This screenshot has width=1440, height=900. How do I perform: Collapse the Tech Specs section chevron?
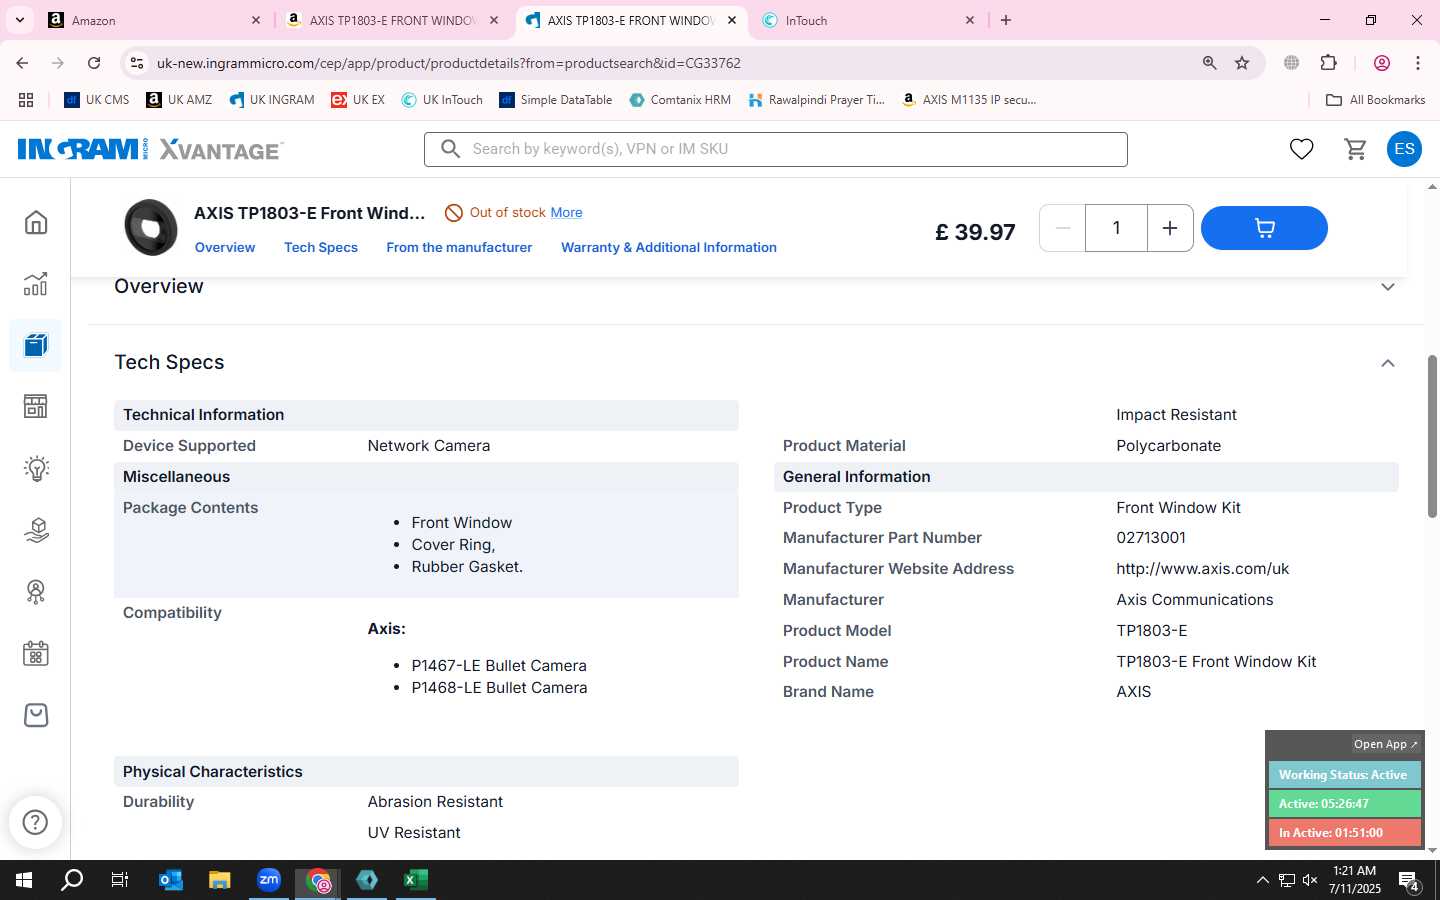(x=1388, y=363)
